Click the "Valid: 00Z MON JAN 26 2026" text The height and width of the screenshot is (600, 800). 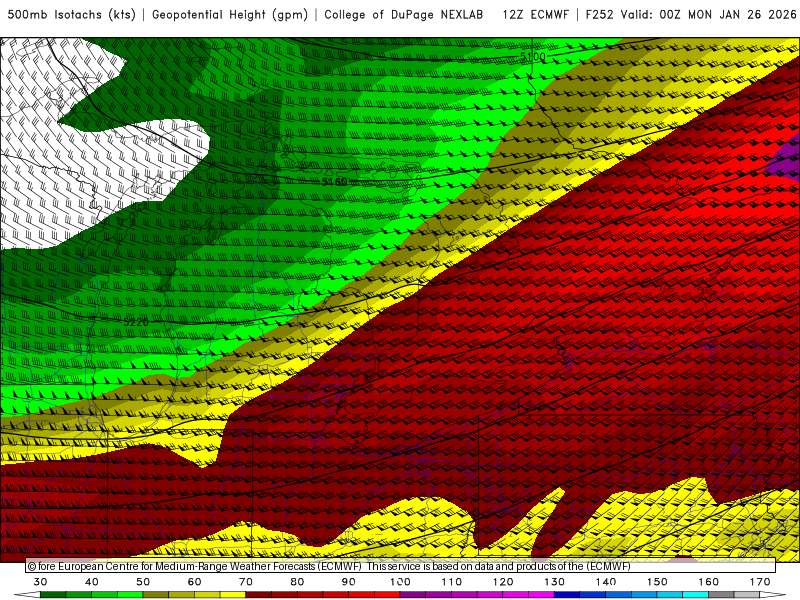[x=708, y=15]
